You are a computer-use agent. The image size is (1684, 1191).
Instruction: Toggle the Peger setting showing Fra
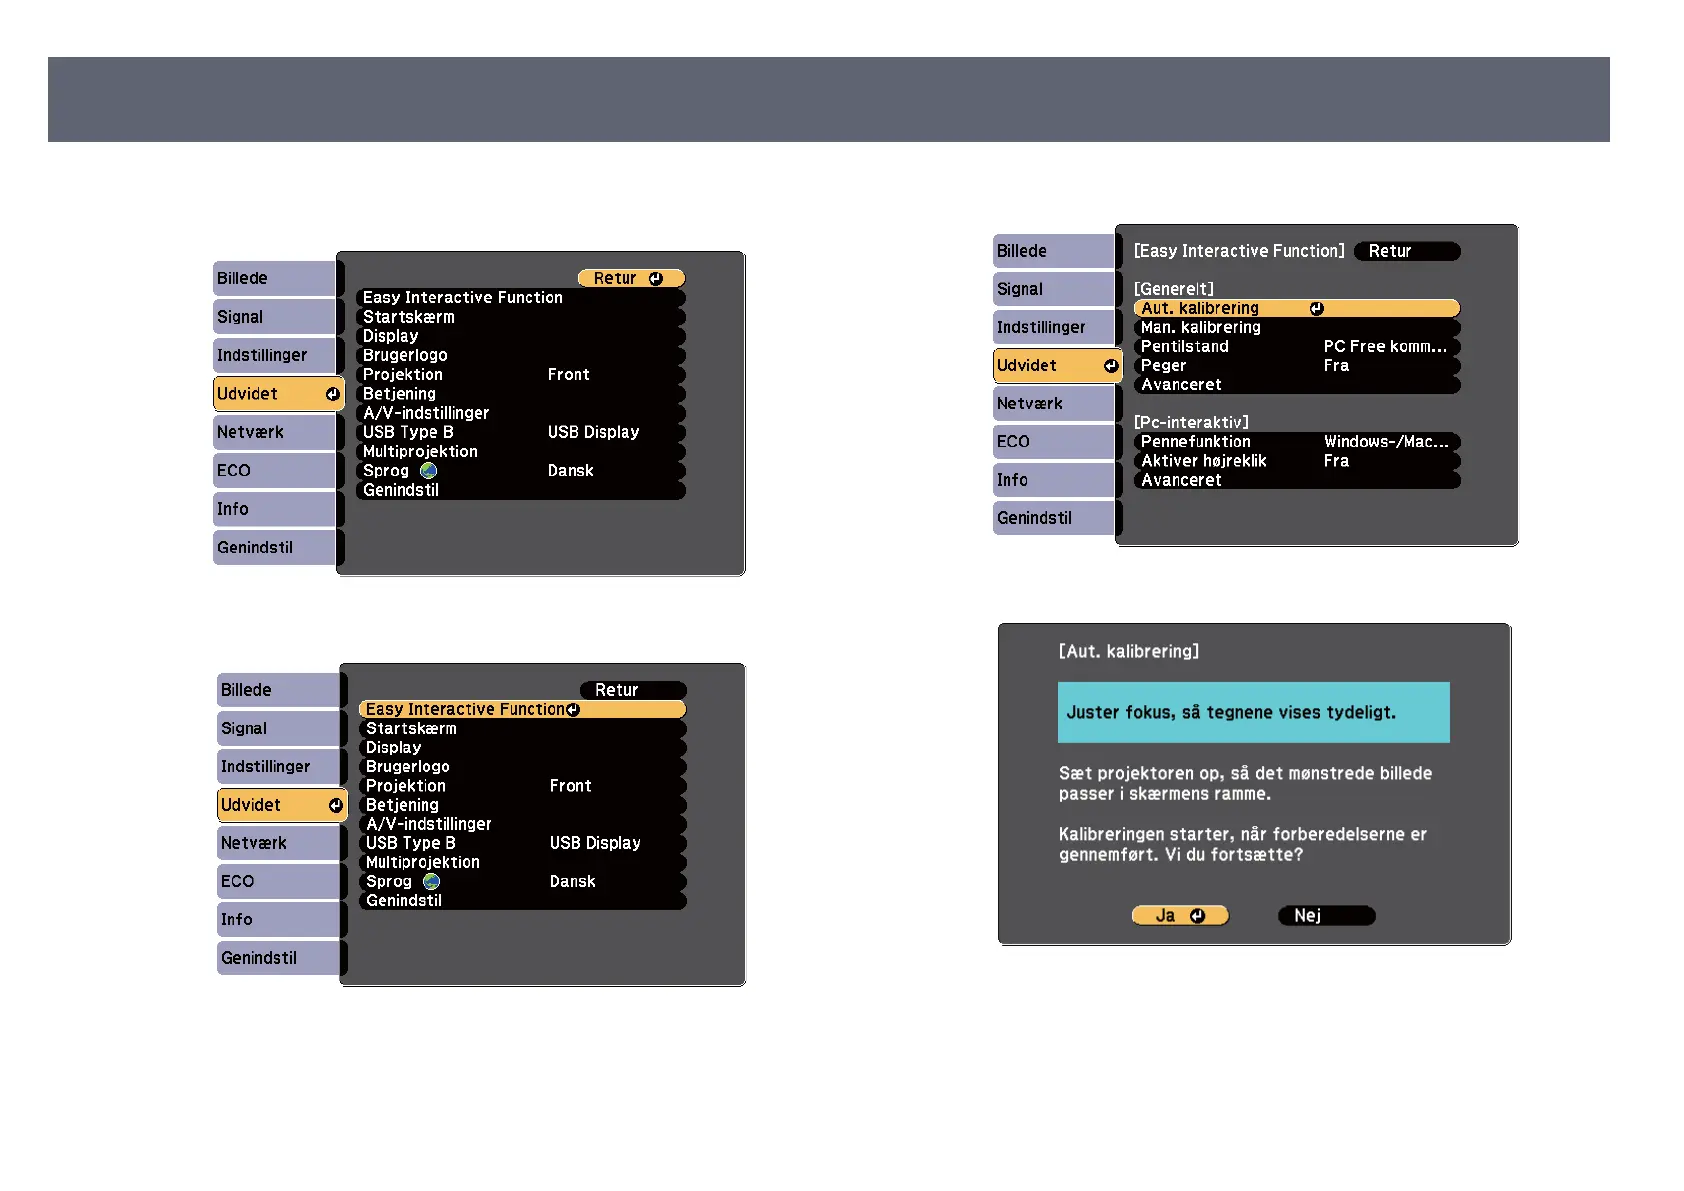tap(1296, 366)
